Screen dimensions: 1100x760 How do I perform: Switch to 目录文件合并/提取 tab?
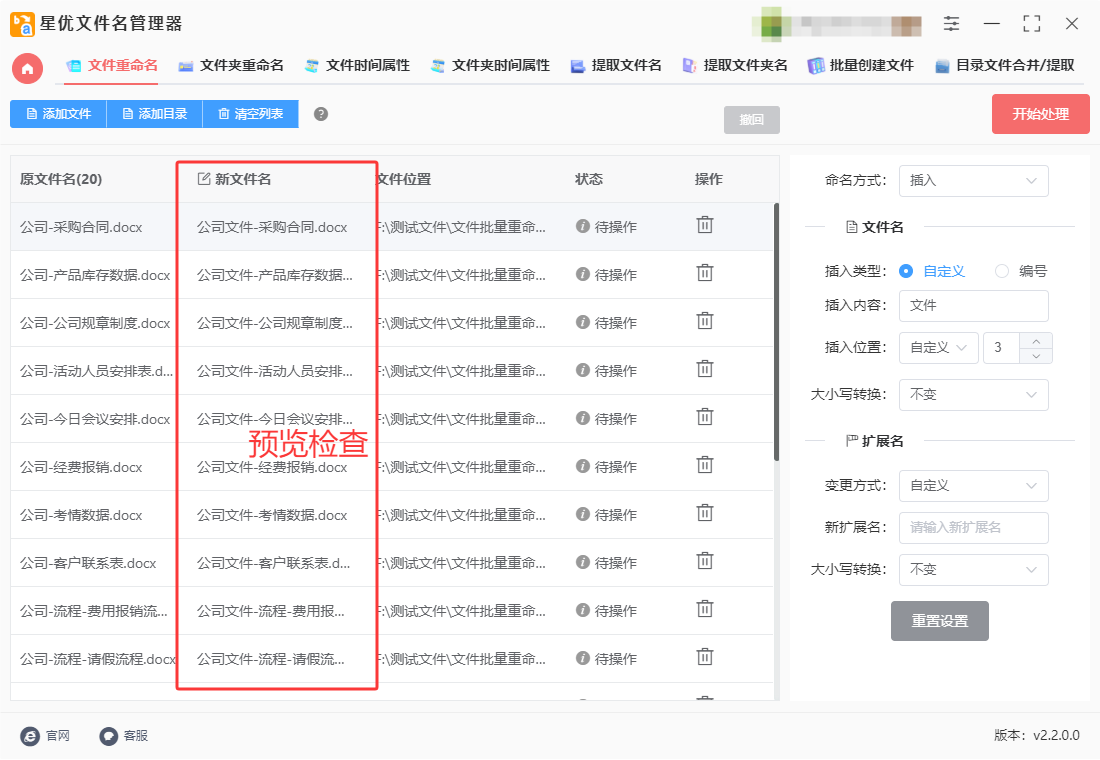click(x=1005, y=66)
